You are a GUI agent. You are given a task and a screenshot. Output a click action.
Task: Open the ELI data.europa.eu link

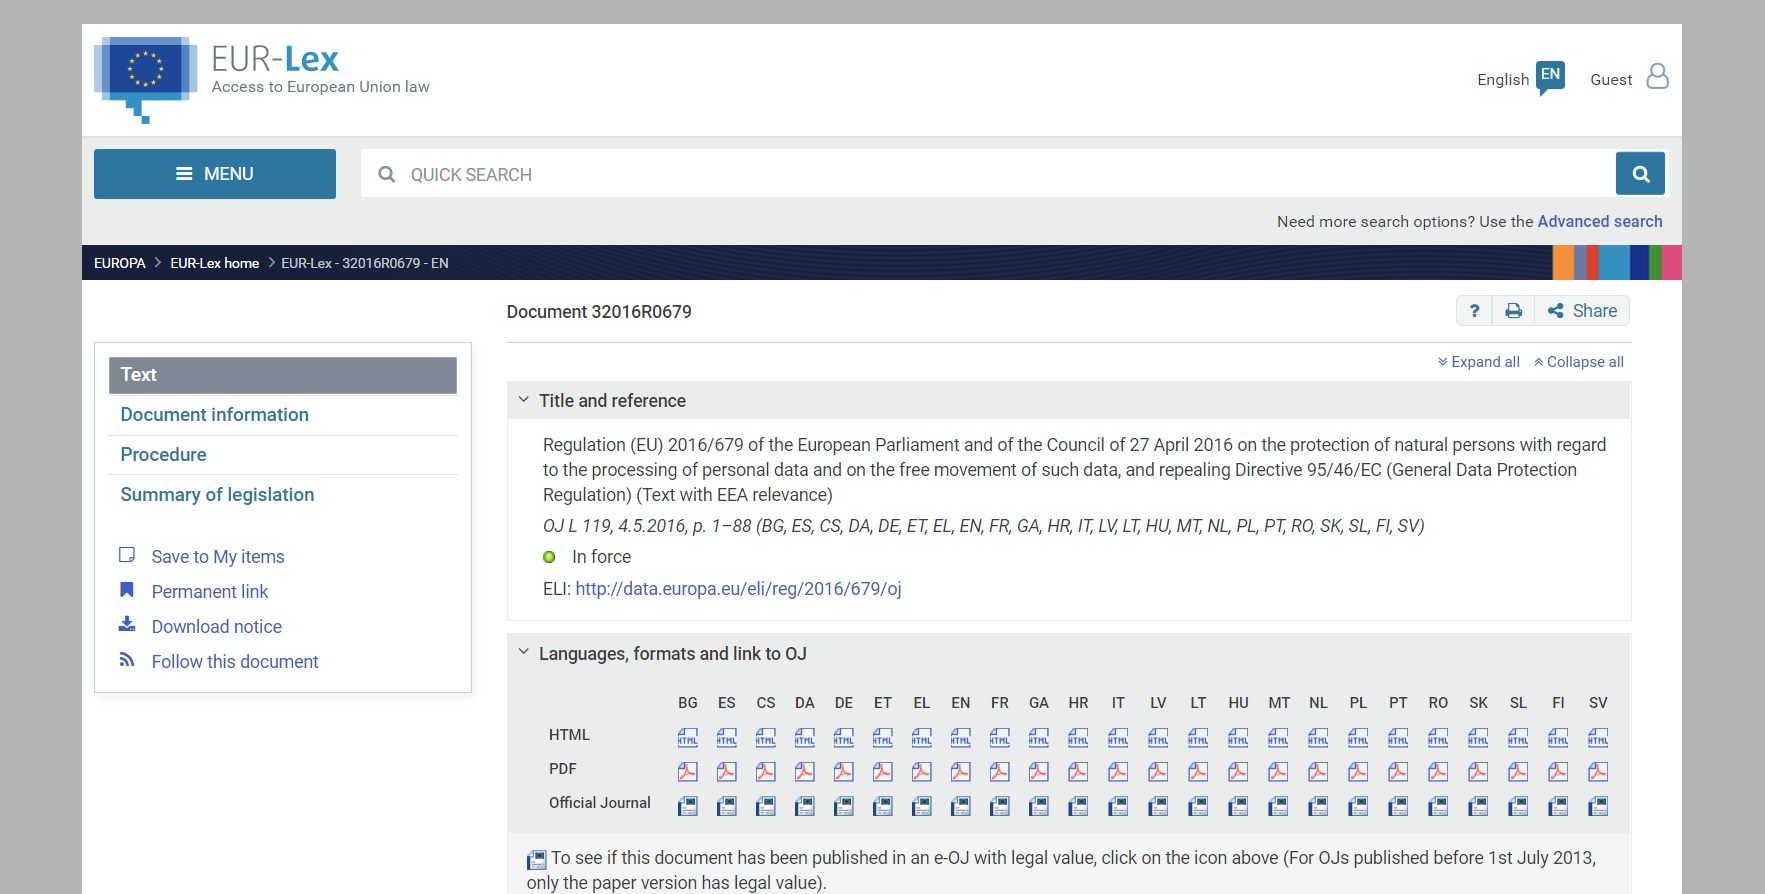coord(738,589)
